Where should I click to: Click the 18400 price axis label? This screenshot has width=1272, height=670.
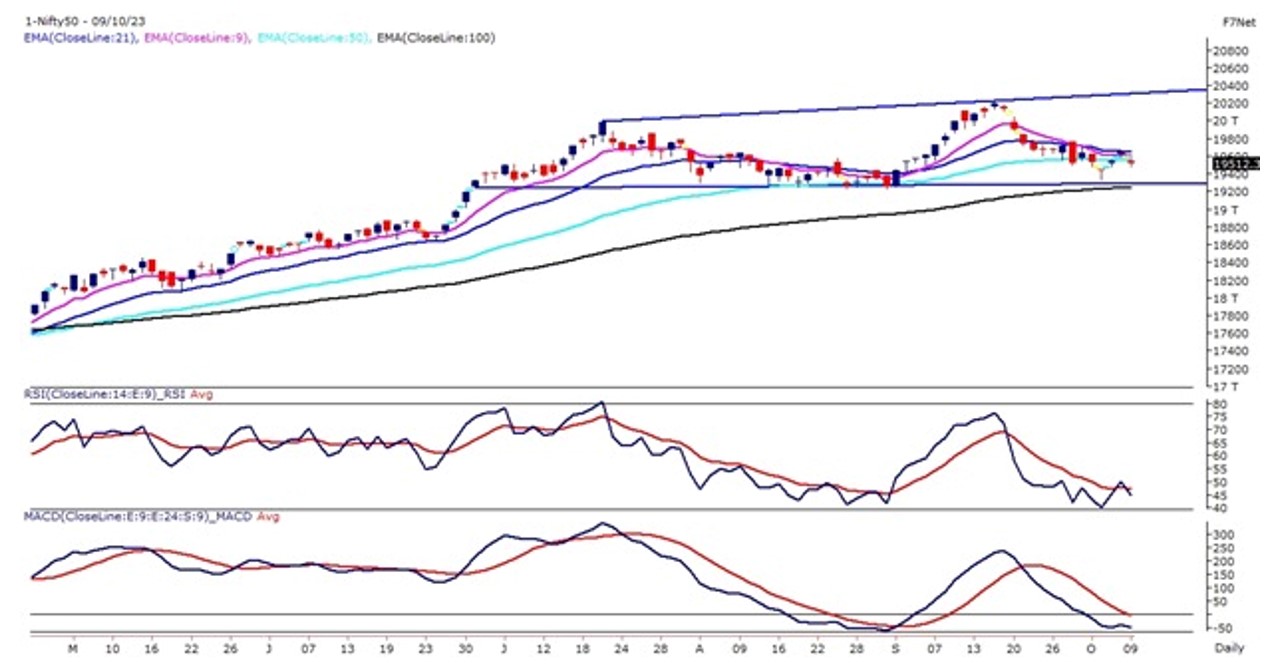(x=1229, y=263)
